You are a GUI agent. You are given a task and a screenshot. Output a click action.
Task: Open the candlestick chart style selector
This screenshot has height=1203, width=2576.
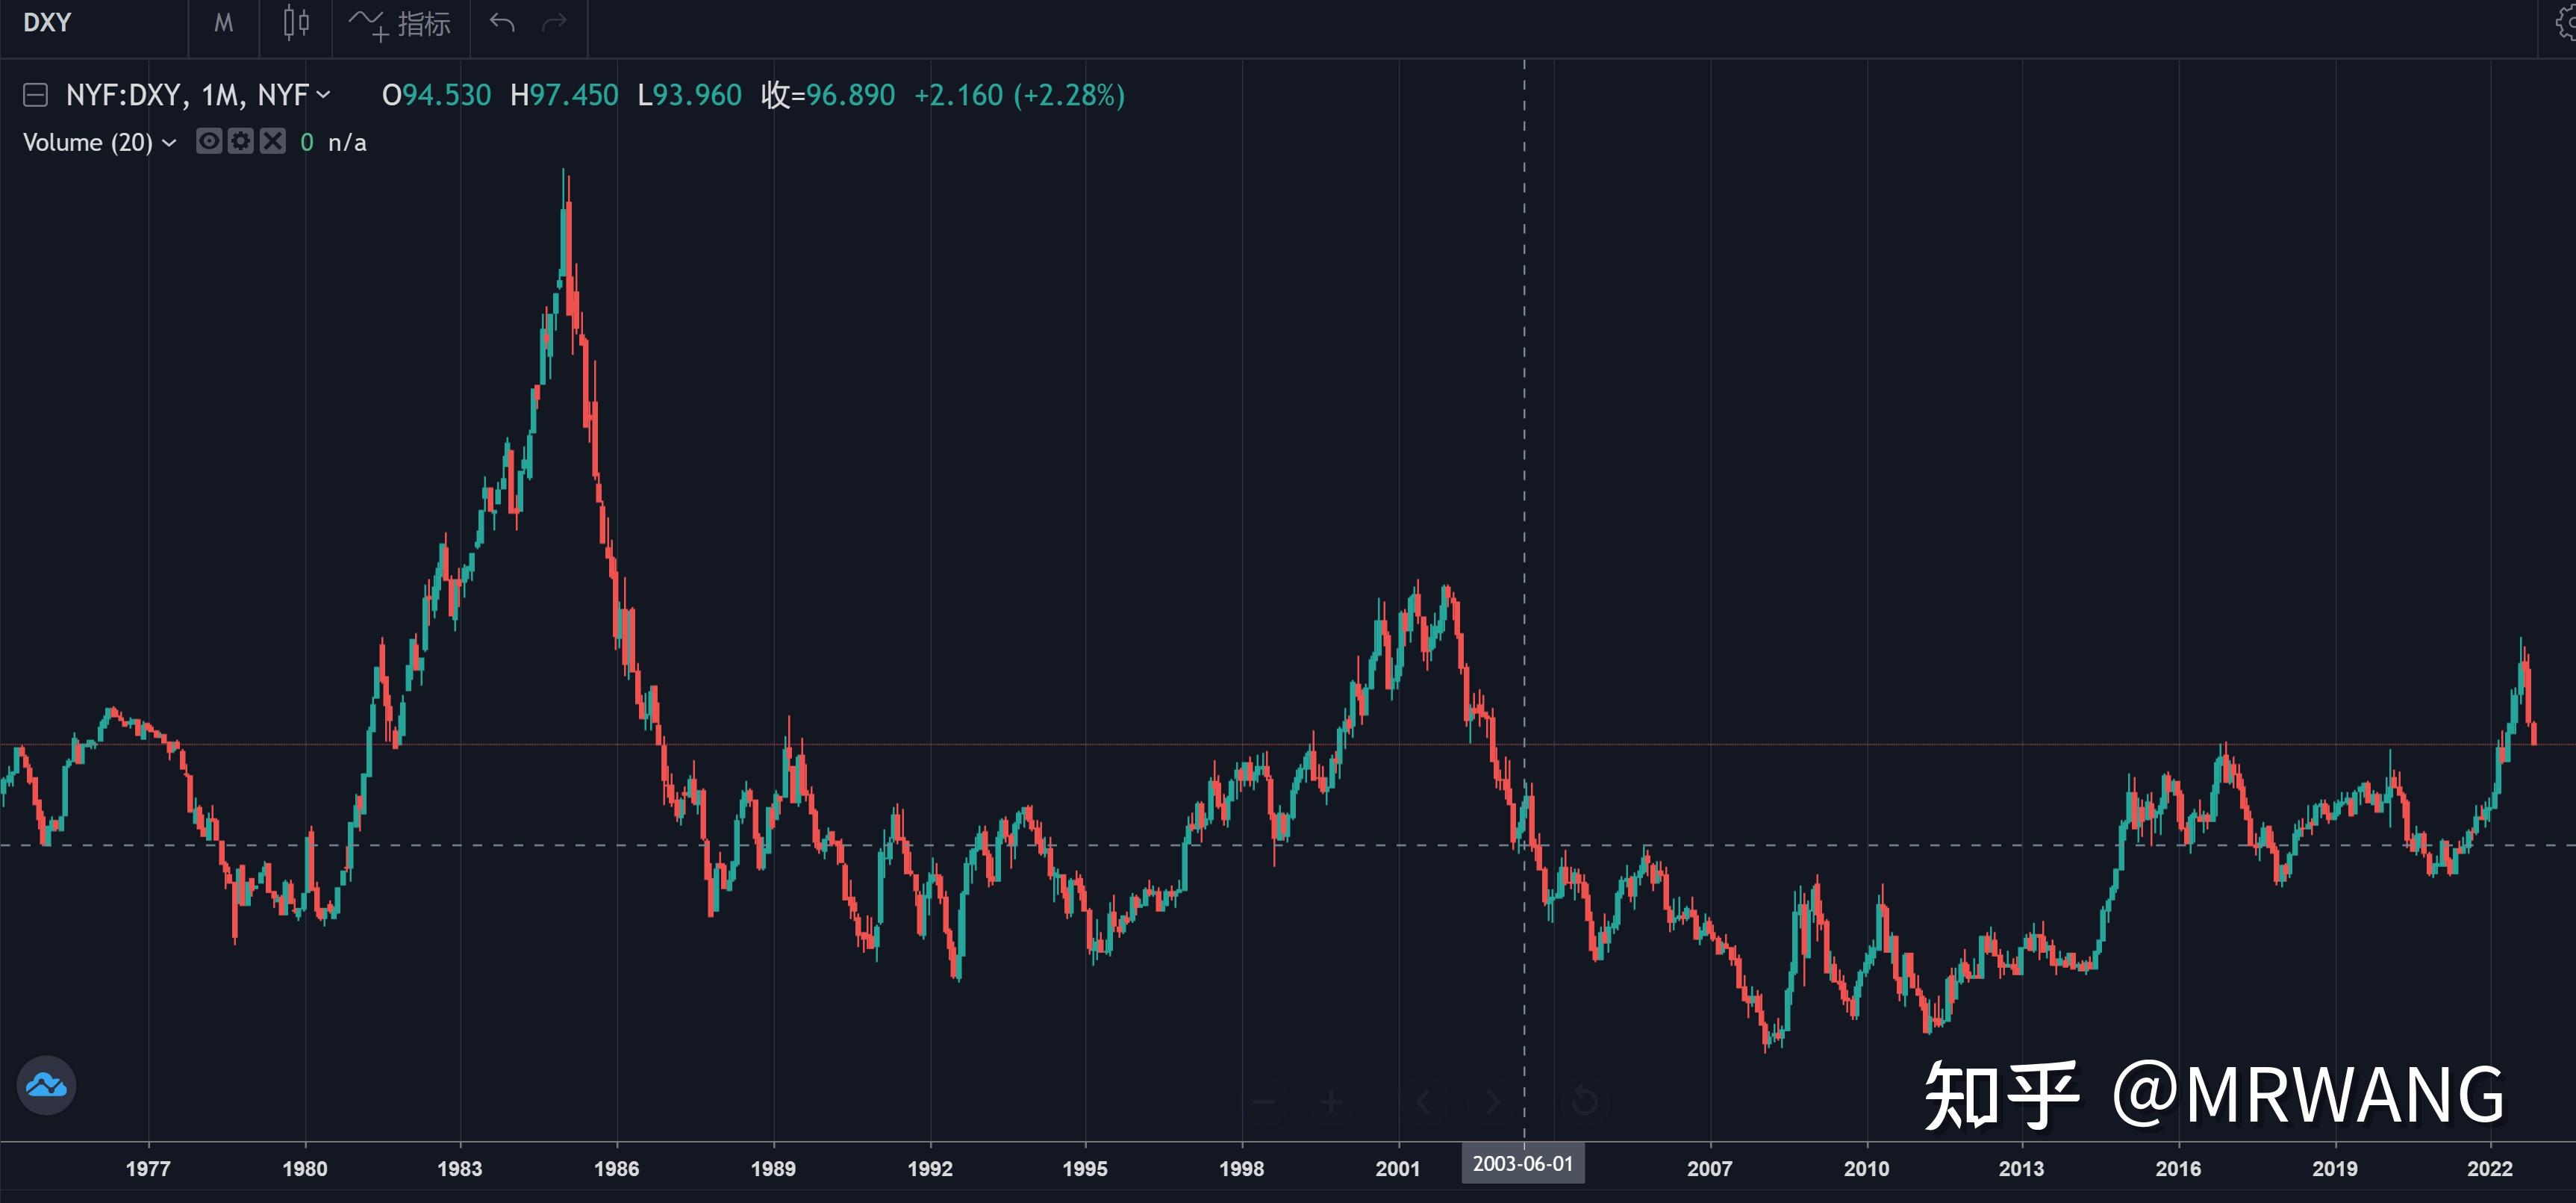tap(296, 23)
